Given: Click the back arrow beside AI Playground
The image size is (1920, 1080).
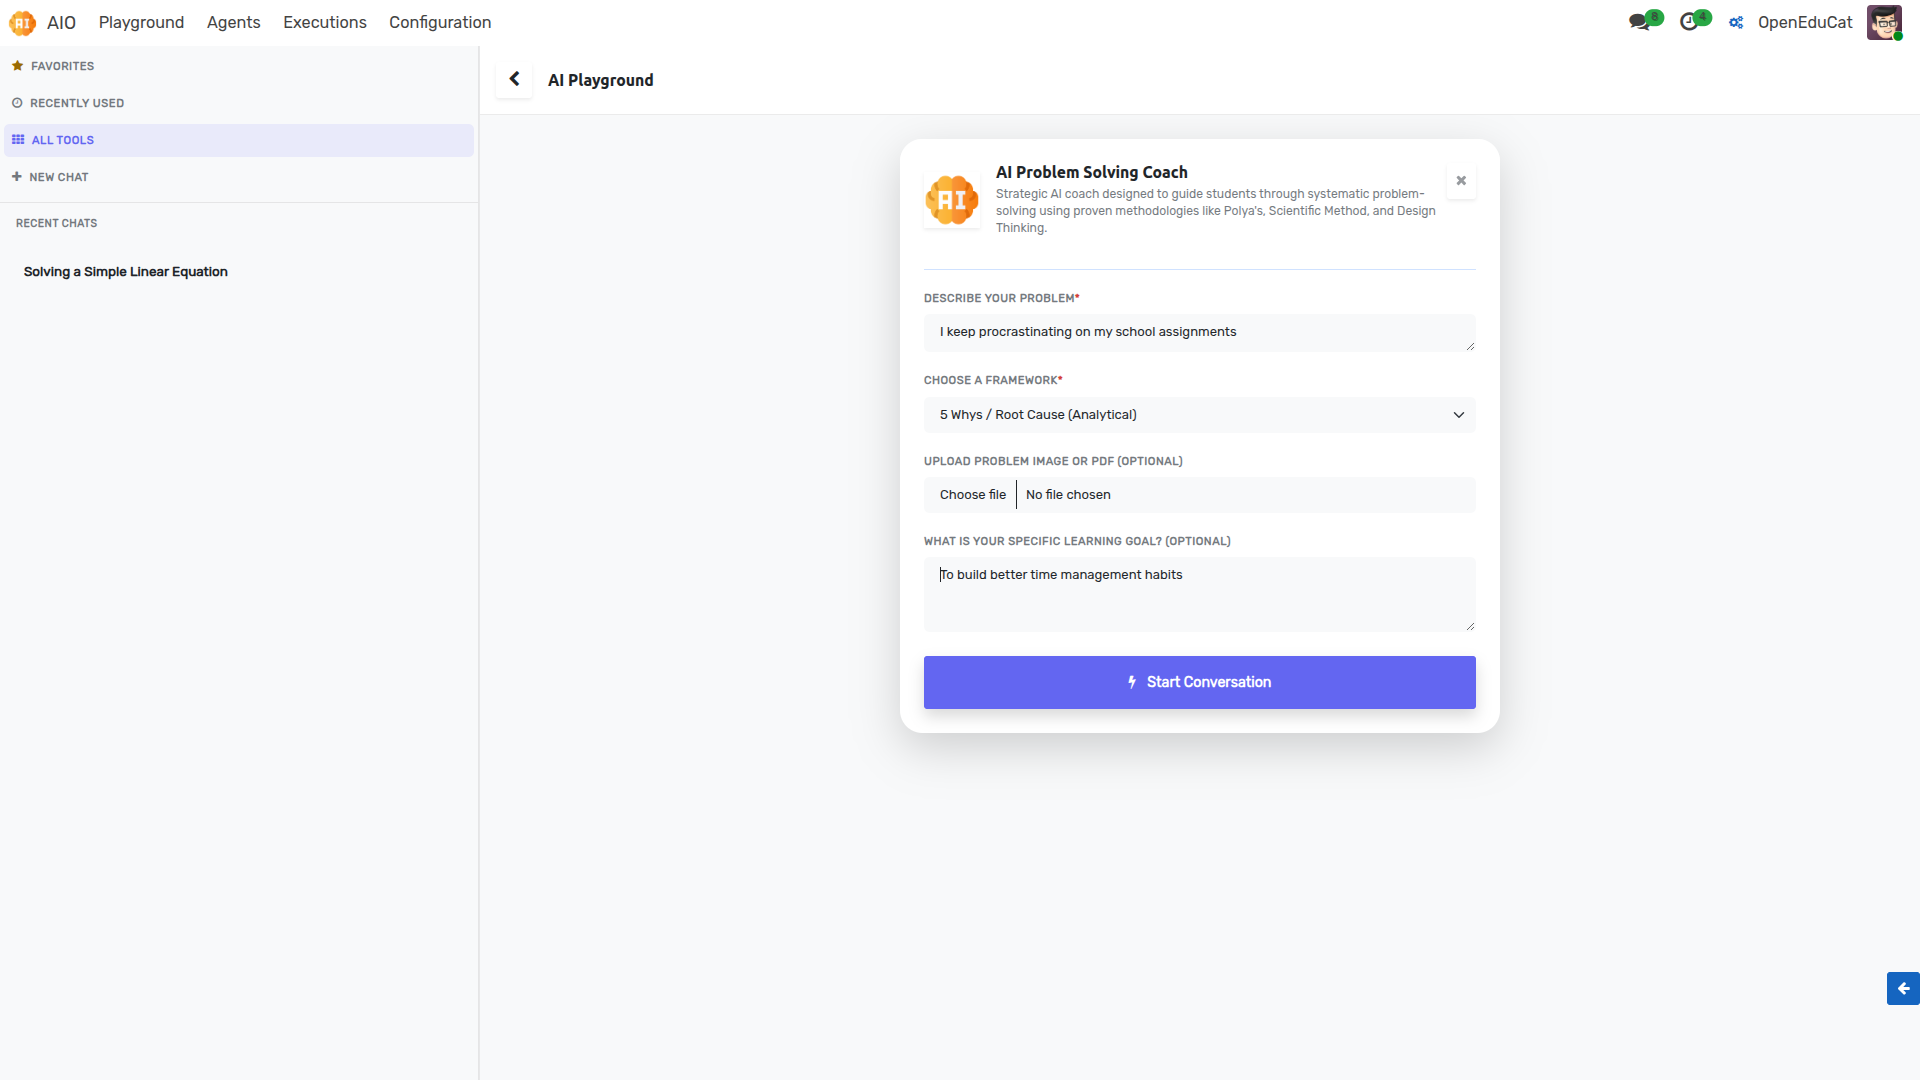Looking at the screenshot, I should tap(514, 79).
